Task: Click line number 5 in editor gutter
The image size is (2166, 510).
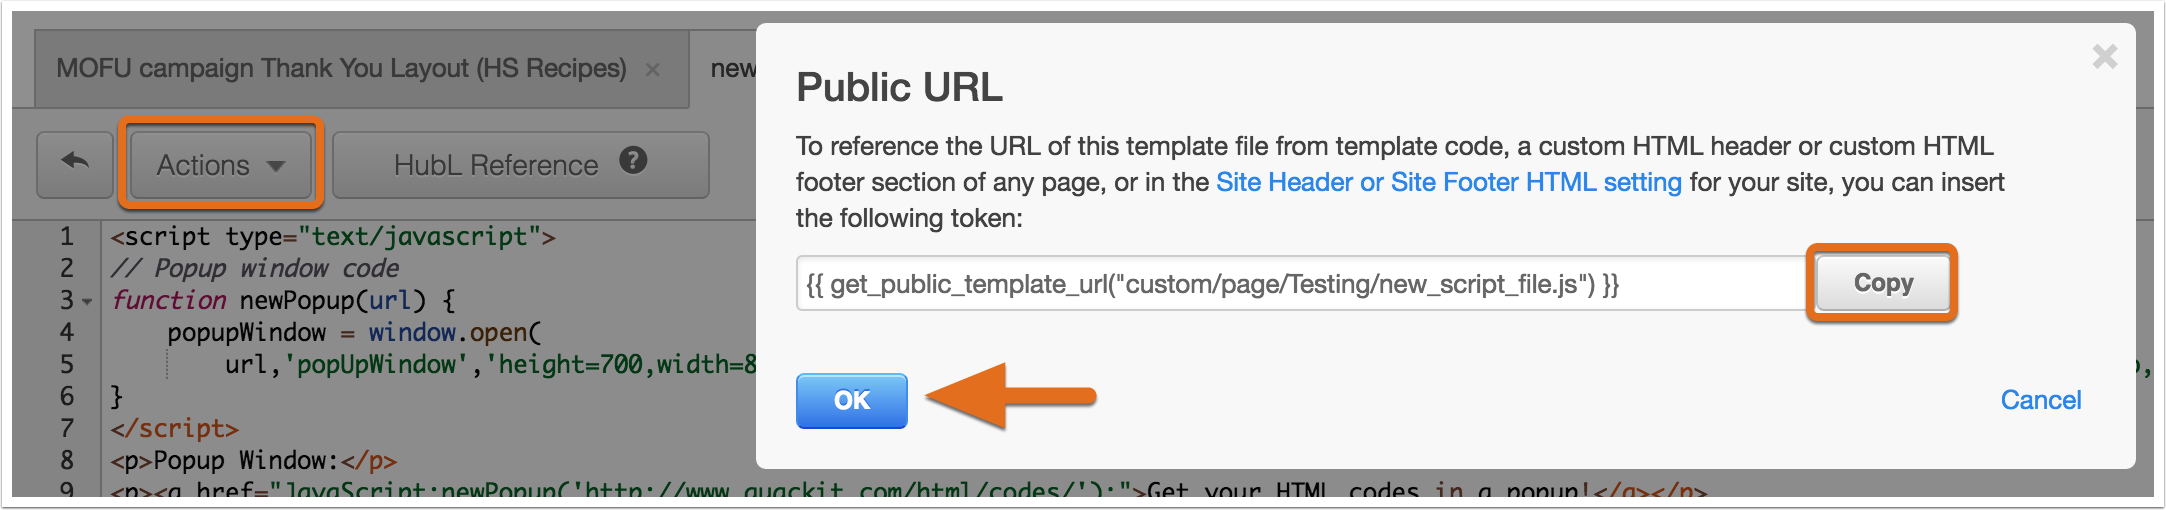Action: 66,365
